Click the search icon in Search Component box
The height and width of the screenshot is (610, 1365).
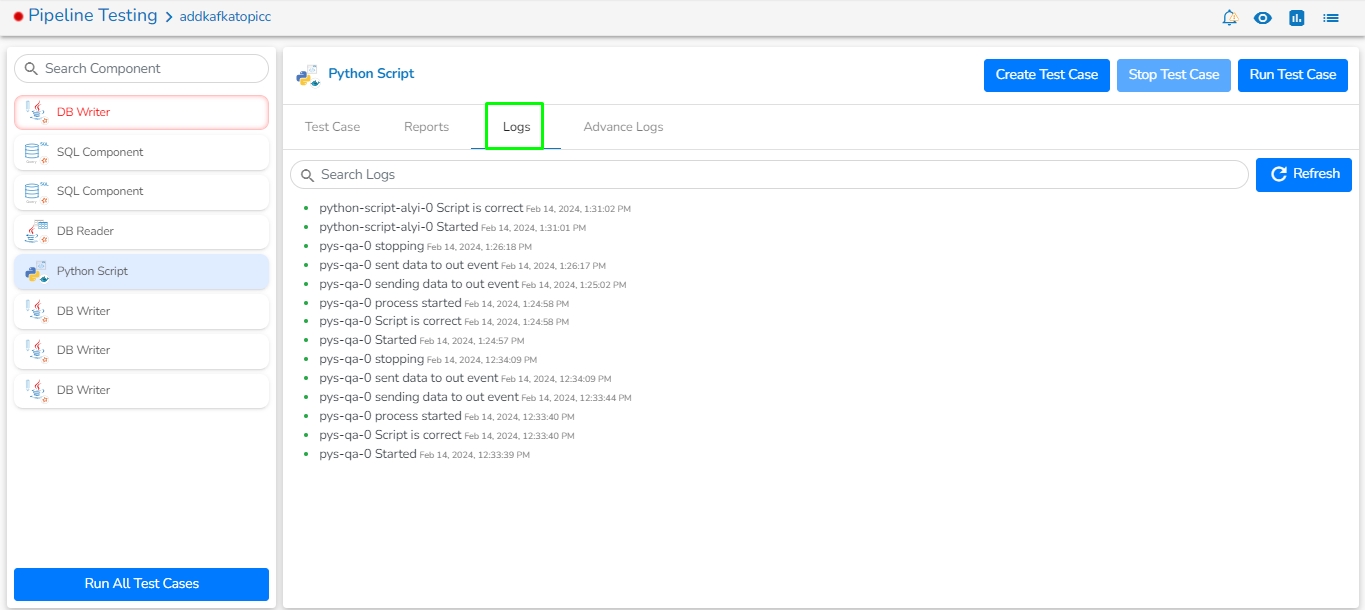coord(32,69)
